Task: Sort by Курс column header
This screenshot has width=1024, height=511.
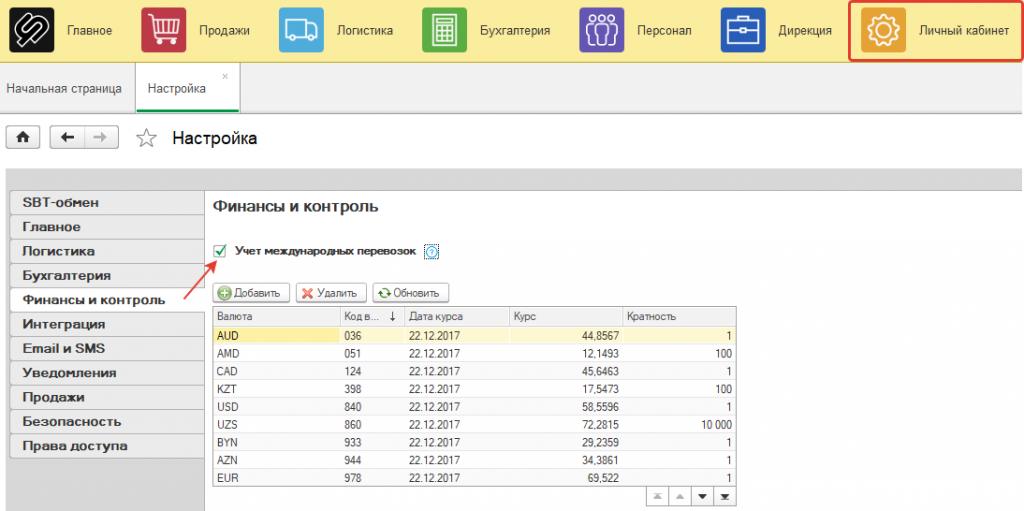Action: pyautogui.click(x=566, y=316)
